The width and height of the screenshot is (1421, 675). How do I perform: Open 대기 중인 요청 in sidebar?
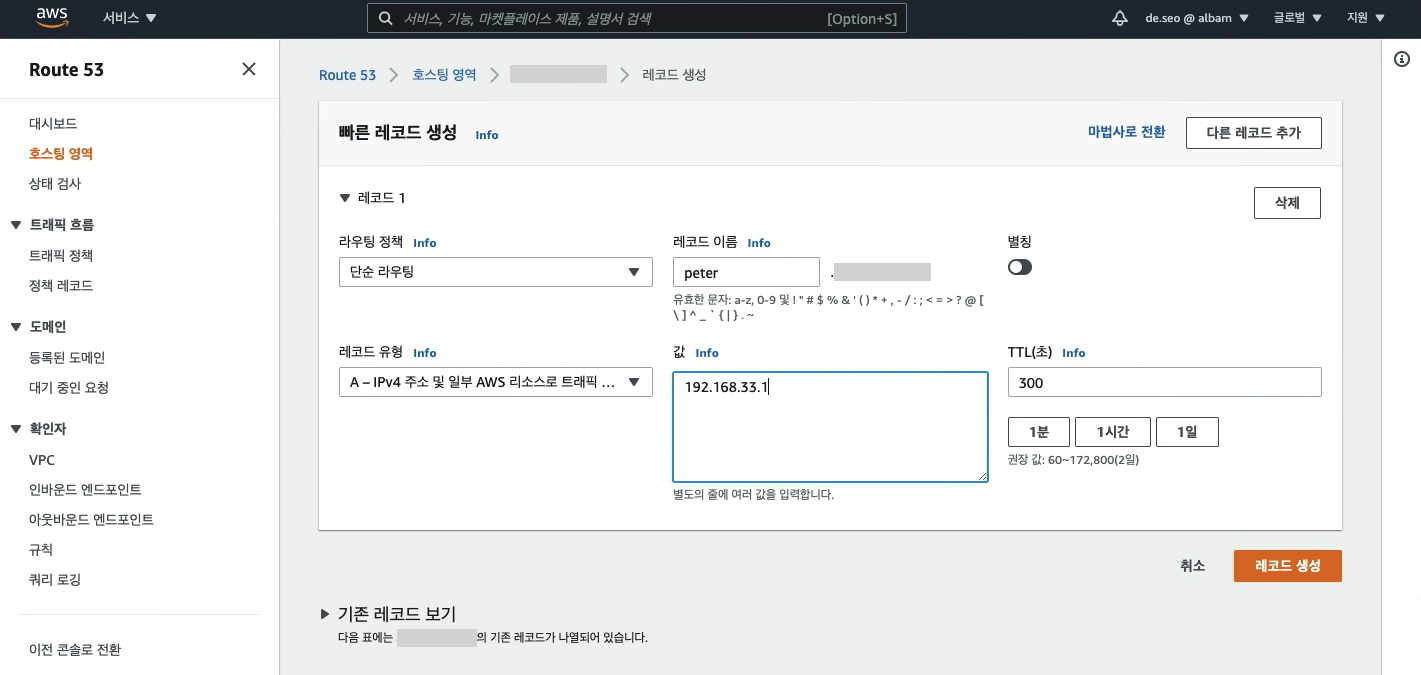click(69, 388)
